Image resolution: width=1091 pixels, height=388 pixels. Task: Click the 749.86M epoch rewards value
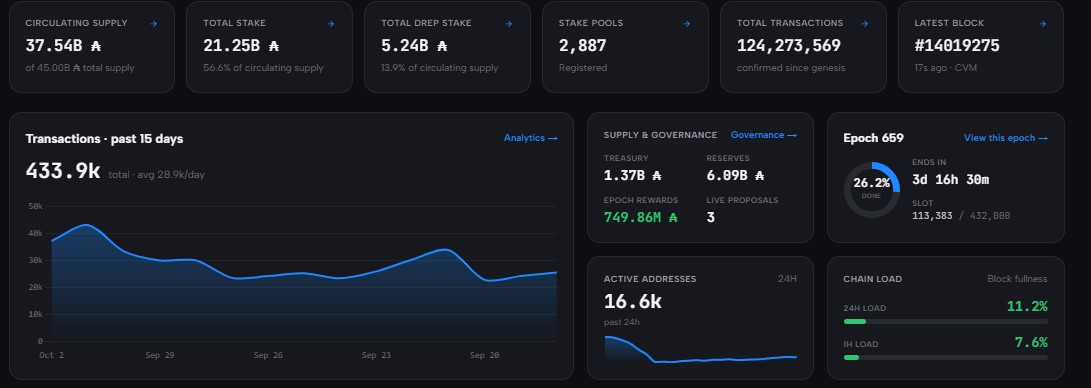pyautogui.click(x=641, y=218)
